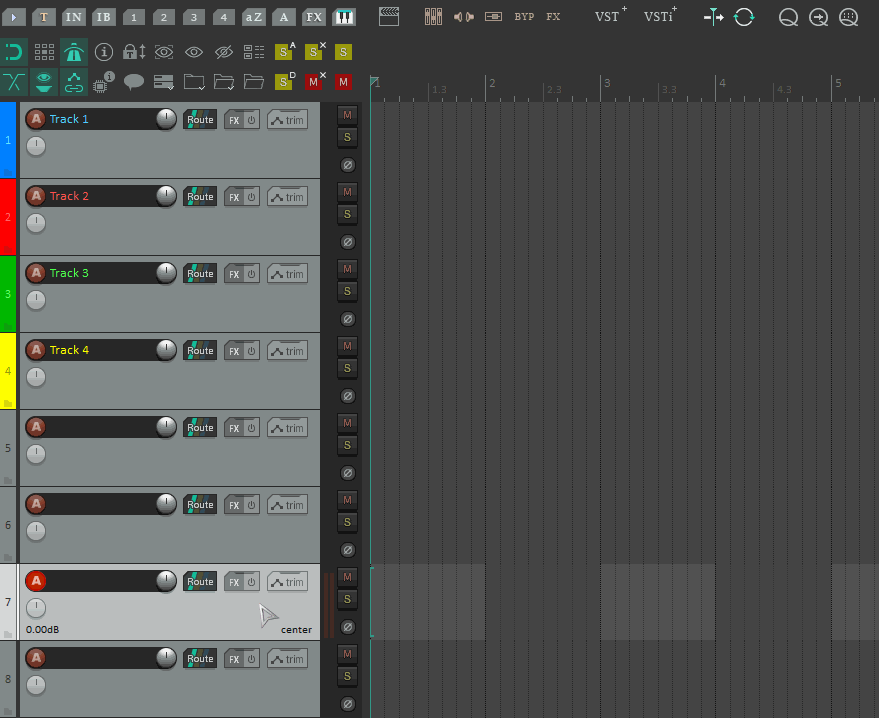Click the crossed-out eye icon

tap(224, 53)
